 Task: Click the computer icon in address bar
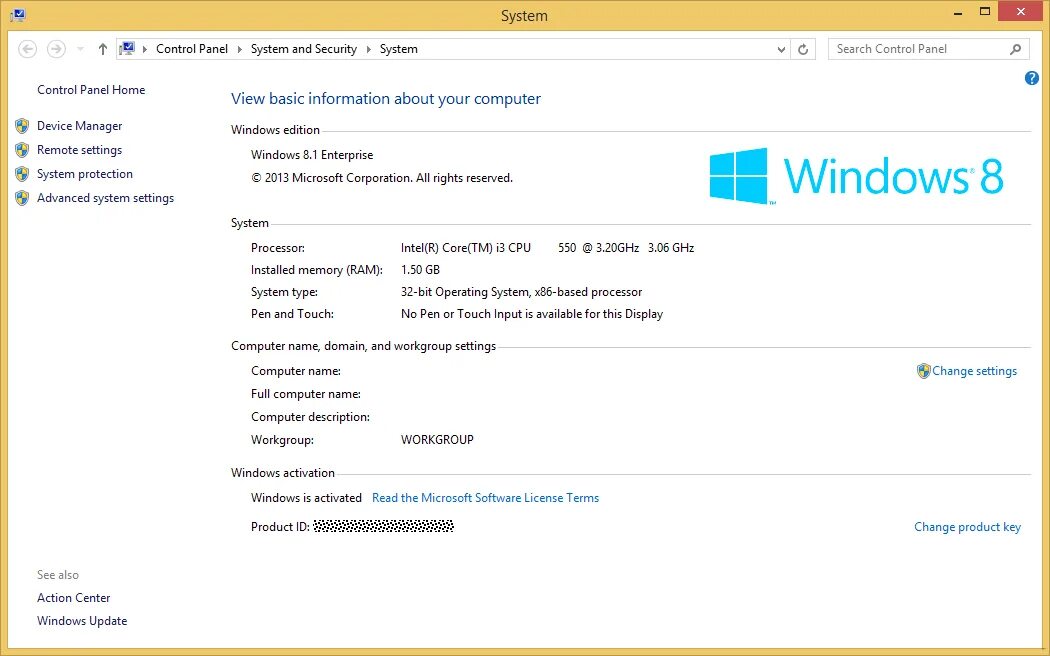pyautogui.click(x=127, y=49)
